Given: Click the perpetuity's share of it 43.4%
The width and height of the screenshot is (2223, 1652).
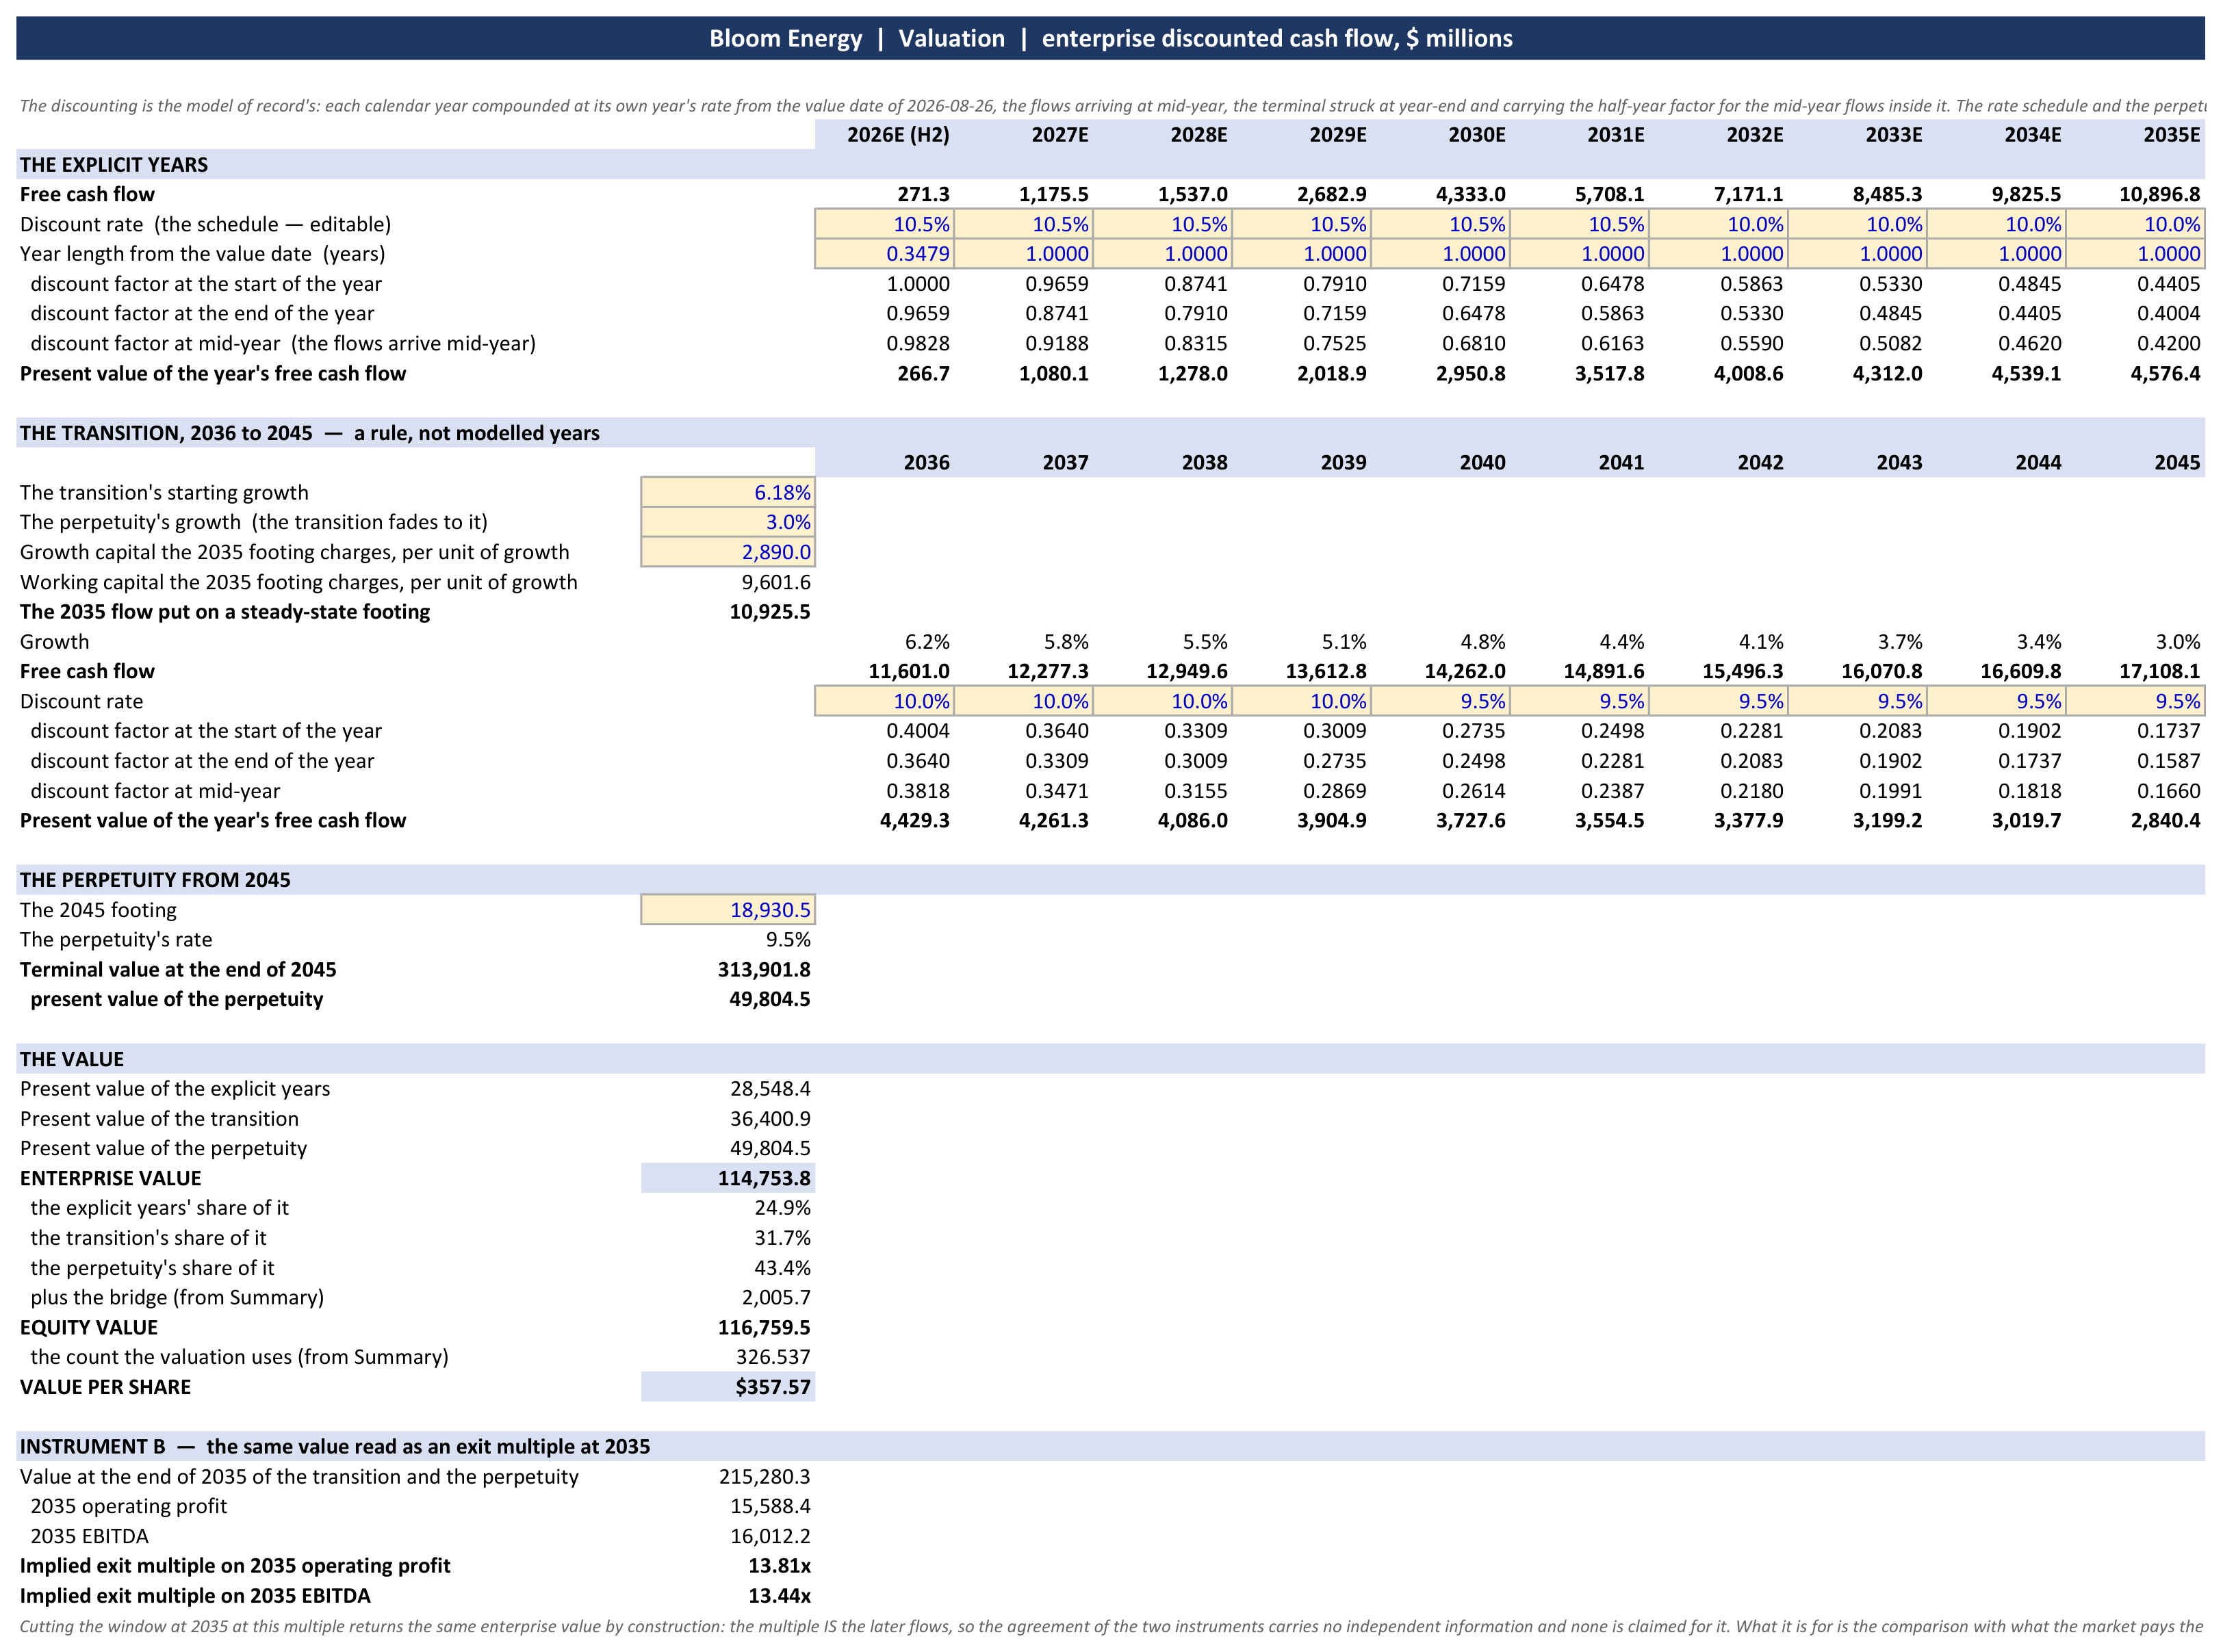Looking at the screenshot, I should coord(782,1268).
